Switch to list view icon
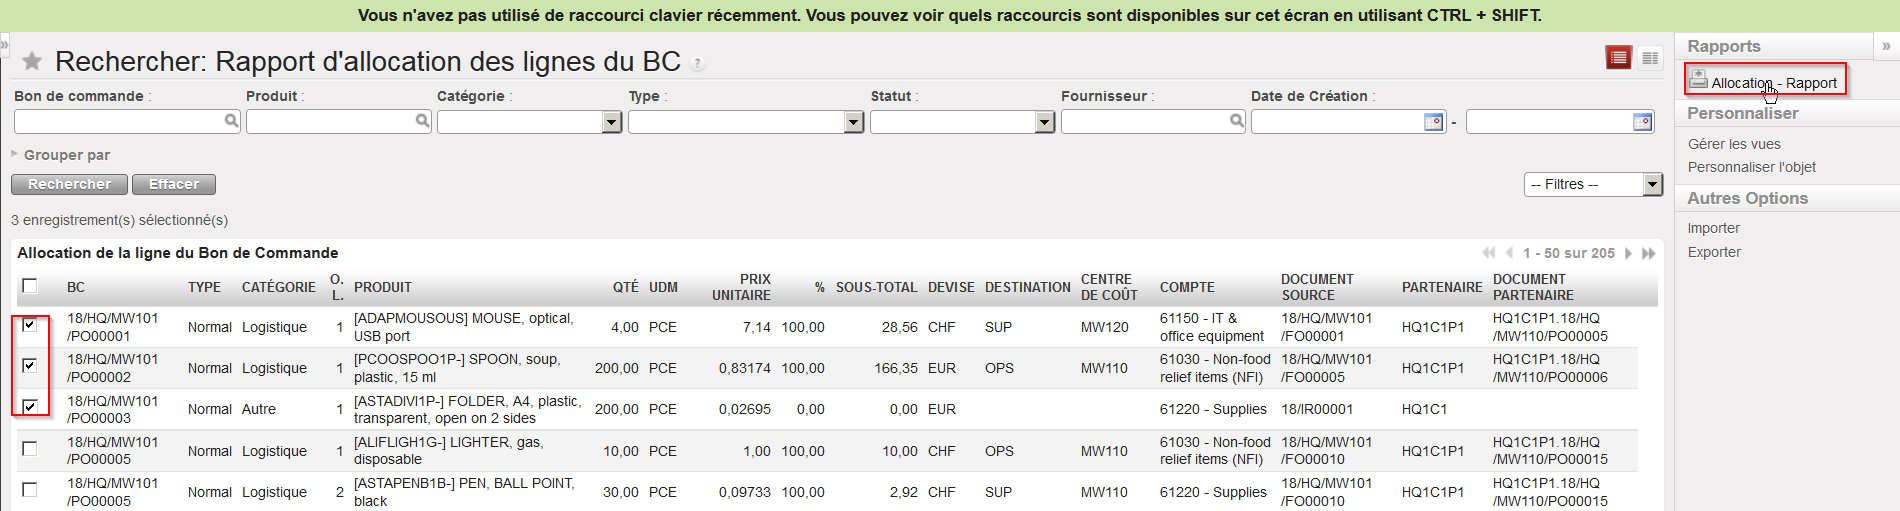The width and height of the screenshot is (1900, 511). pos(1618,59)
